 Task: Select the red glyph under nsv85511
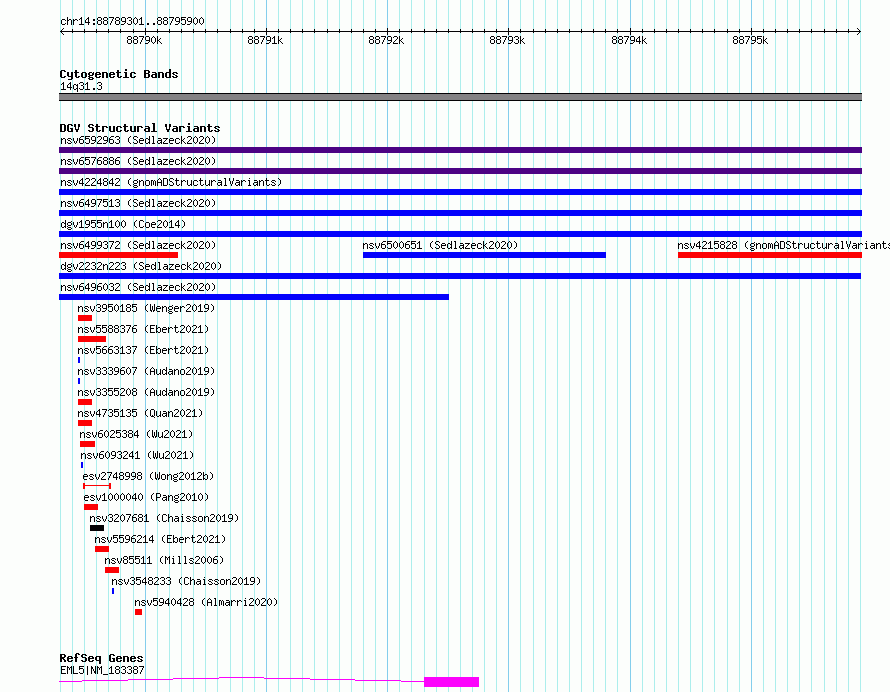pos(112,570)
